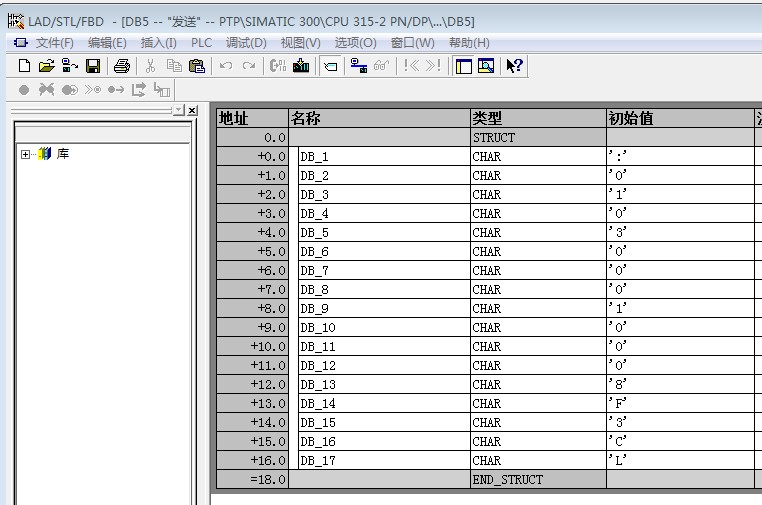Viewport: 762px width, 505px height.
Task: Edit the initial value 'F' of DB_14
Action: point(680,403)
